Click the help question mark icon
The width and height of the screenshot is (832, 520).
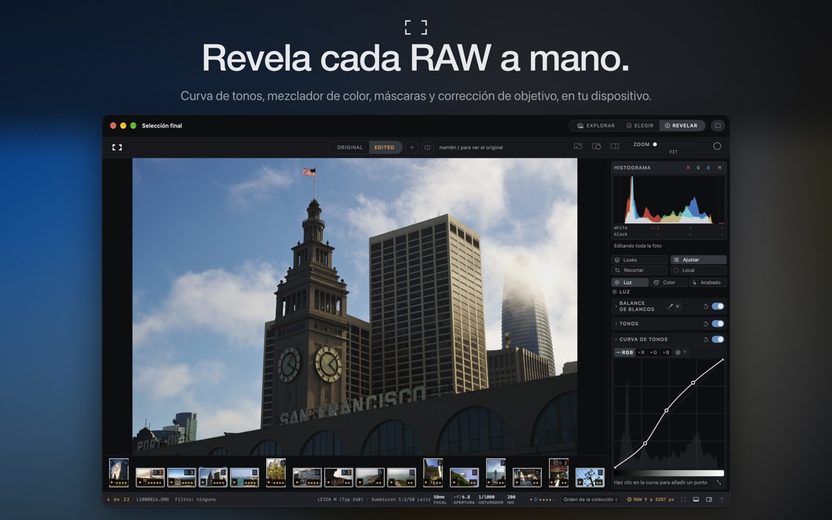722,499
